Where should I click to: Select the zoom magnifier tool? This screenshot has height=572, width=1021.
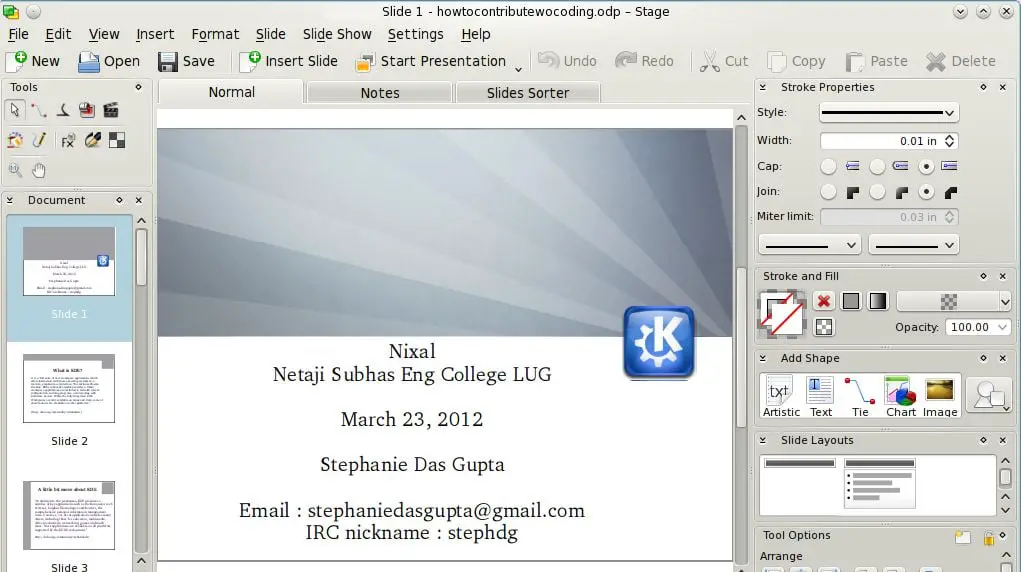click(15, 170)
